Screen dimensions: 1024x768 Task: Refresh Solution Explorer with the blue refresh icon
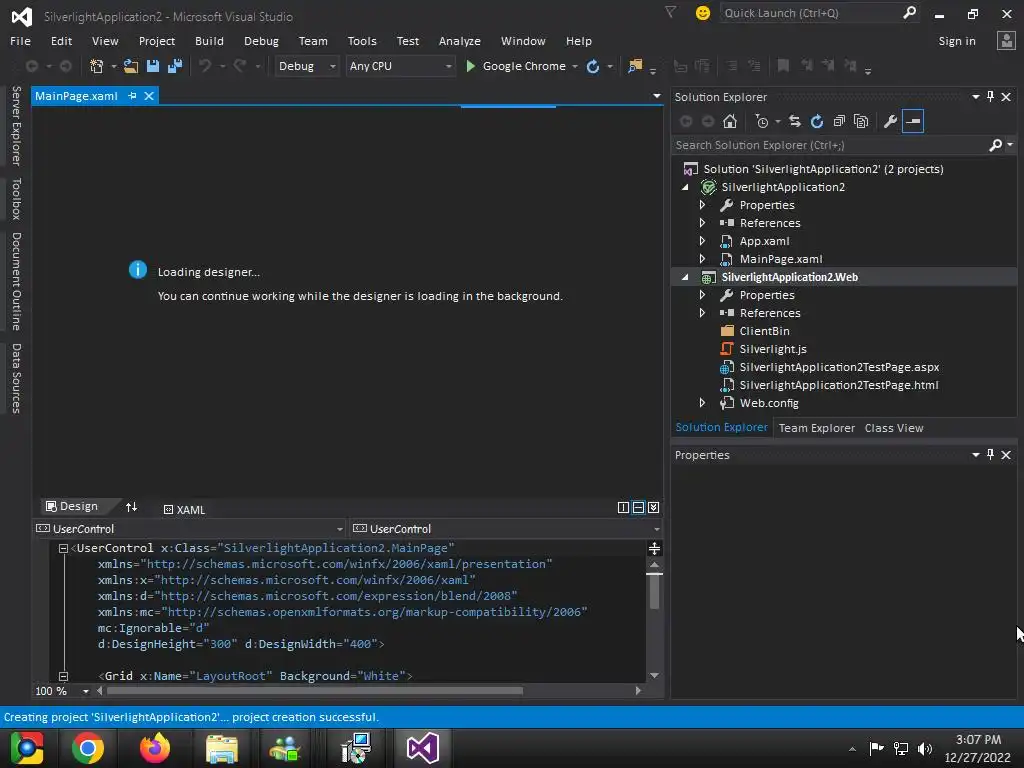pyautogui.click(x=817, y=121)
